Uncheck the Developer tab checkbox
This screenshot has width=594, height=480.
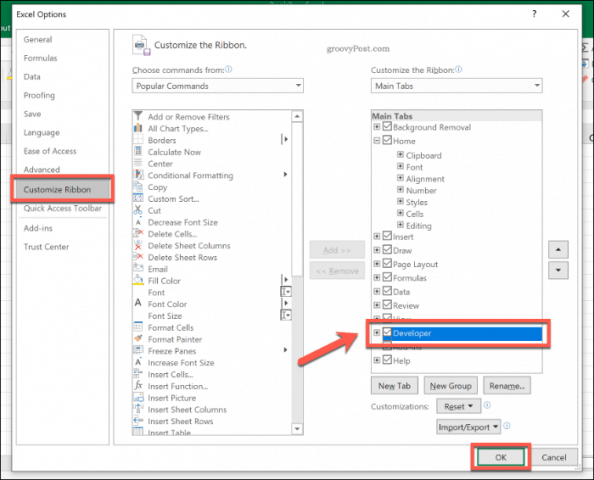[387, 332]
